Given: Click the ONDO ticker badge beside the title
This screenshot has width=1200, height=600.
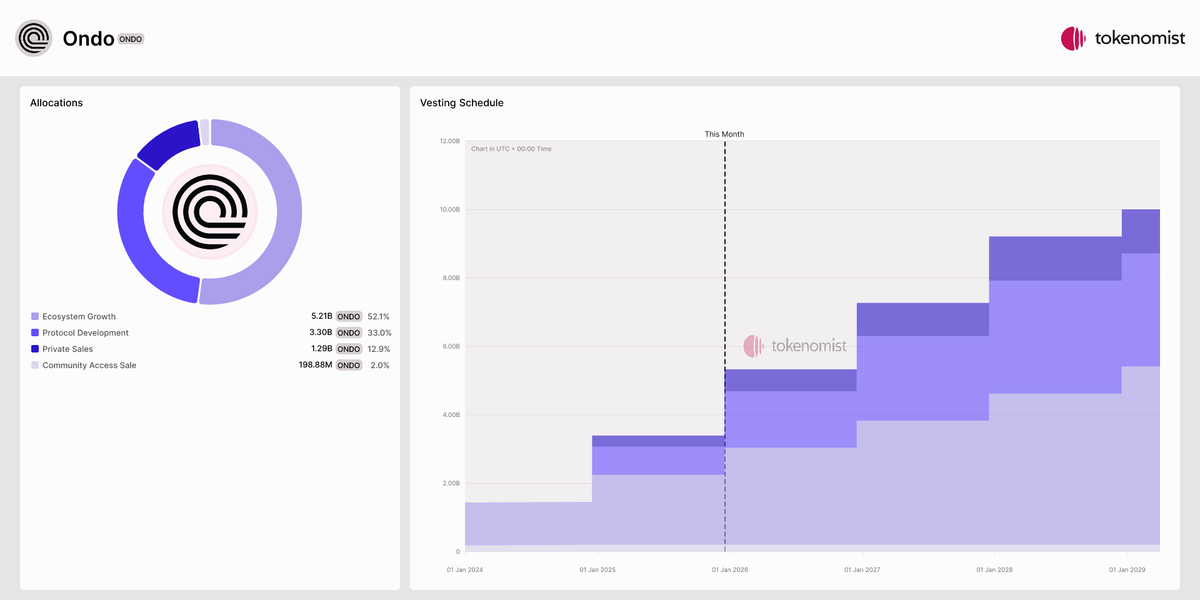Looking at the screenshot, I should (131, 39).
